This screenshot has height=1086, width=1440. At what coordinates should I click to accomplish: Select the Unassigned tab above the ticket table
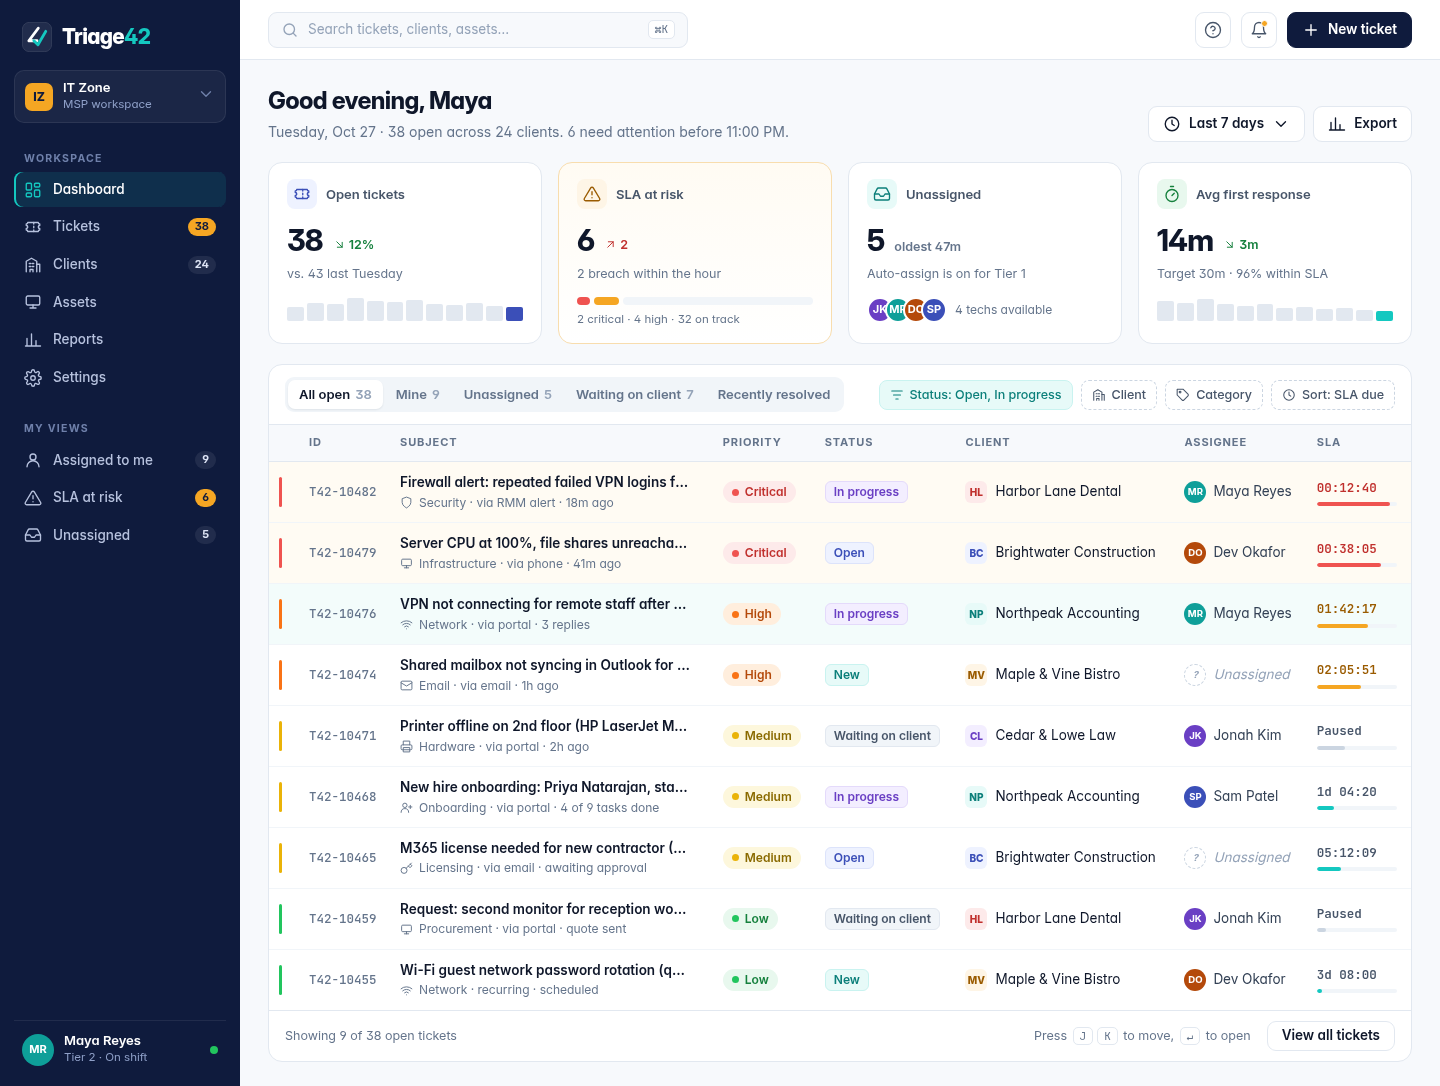(x=508, y=395)
